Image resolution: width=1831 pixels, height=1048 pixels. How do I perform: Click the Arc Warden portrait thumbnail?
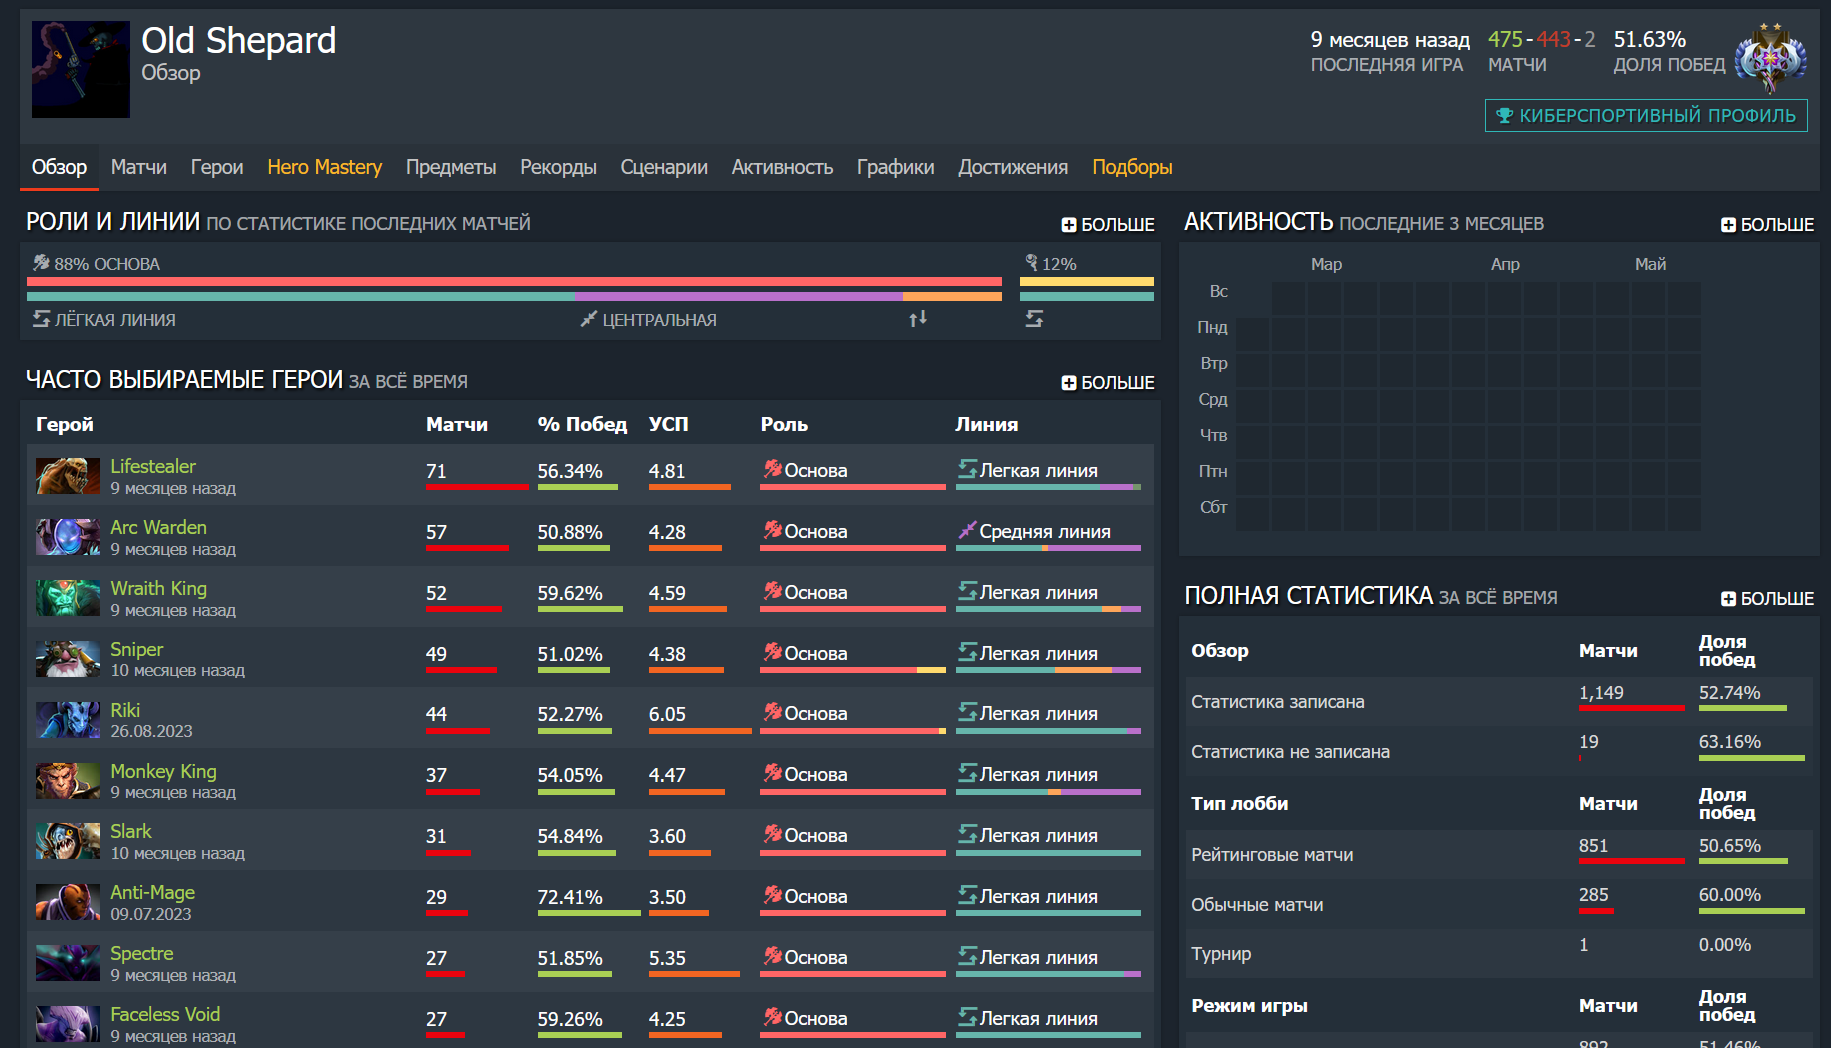tap(68, 537)
